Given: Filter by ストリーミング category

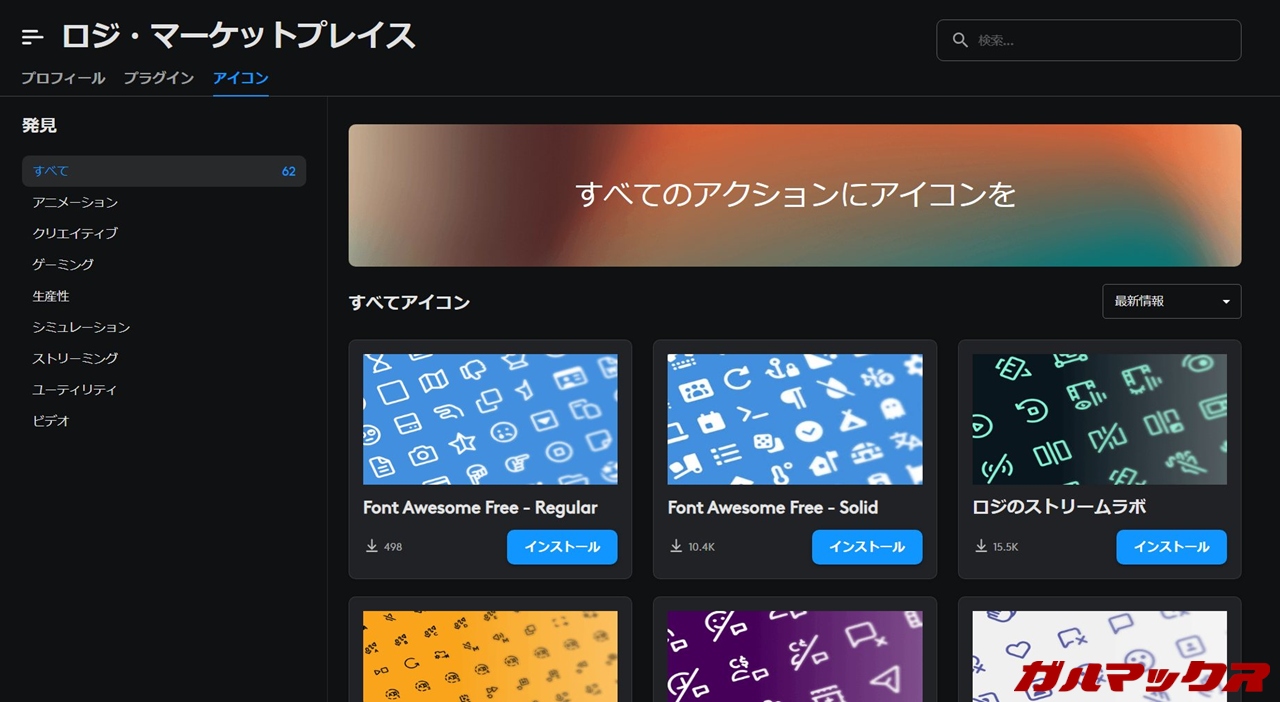Looking at the screenshot, I should click(75, 358).
